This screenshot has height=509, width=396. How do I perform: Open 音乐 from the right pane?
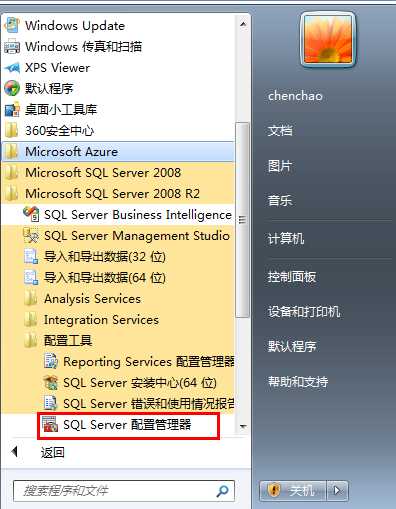click(280, 201)
